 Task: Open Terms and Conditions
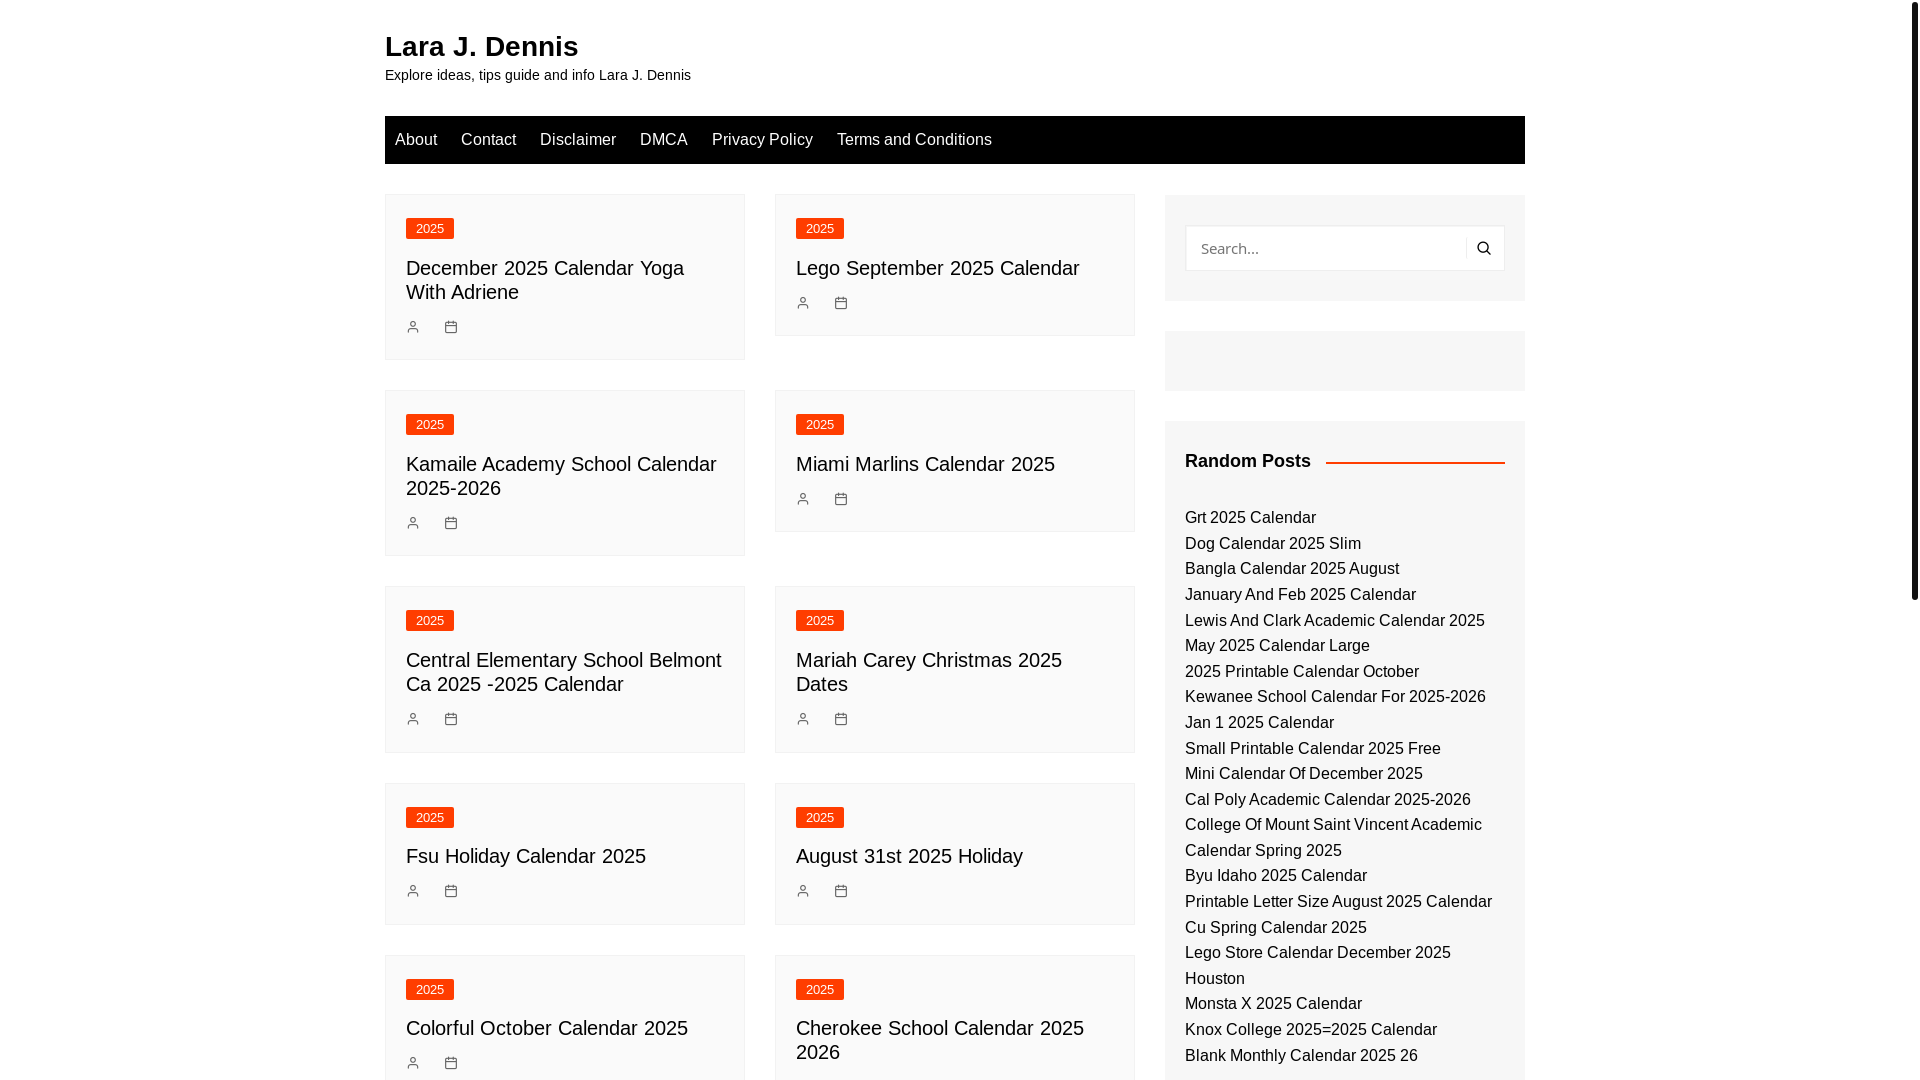(x=914, y=140)
